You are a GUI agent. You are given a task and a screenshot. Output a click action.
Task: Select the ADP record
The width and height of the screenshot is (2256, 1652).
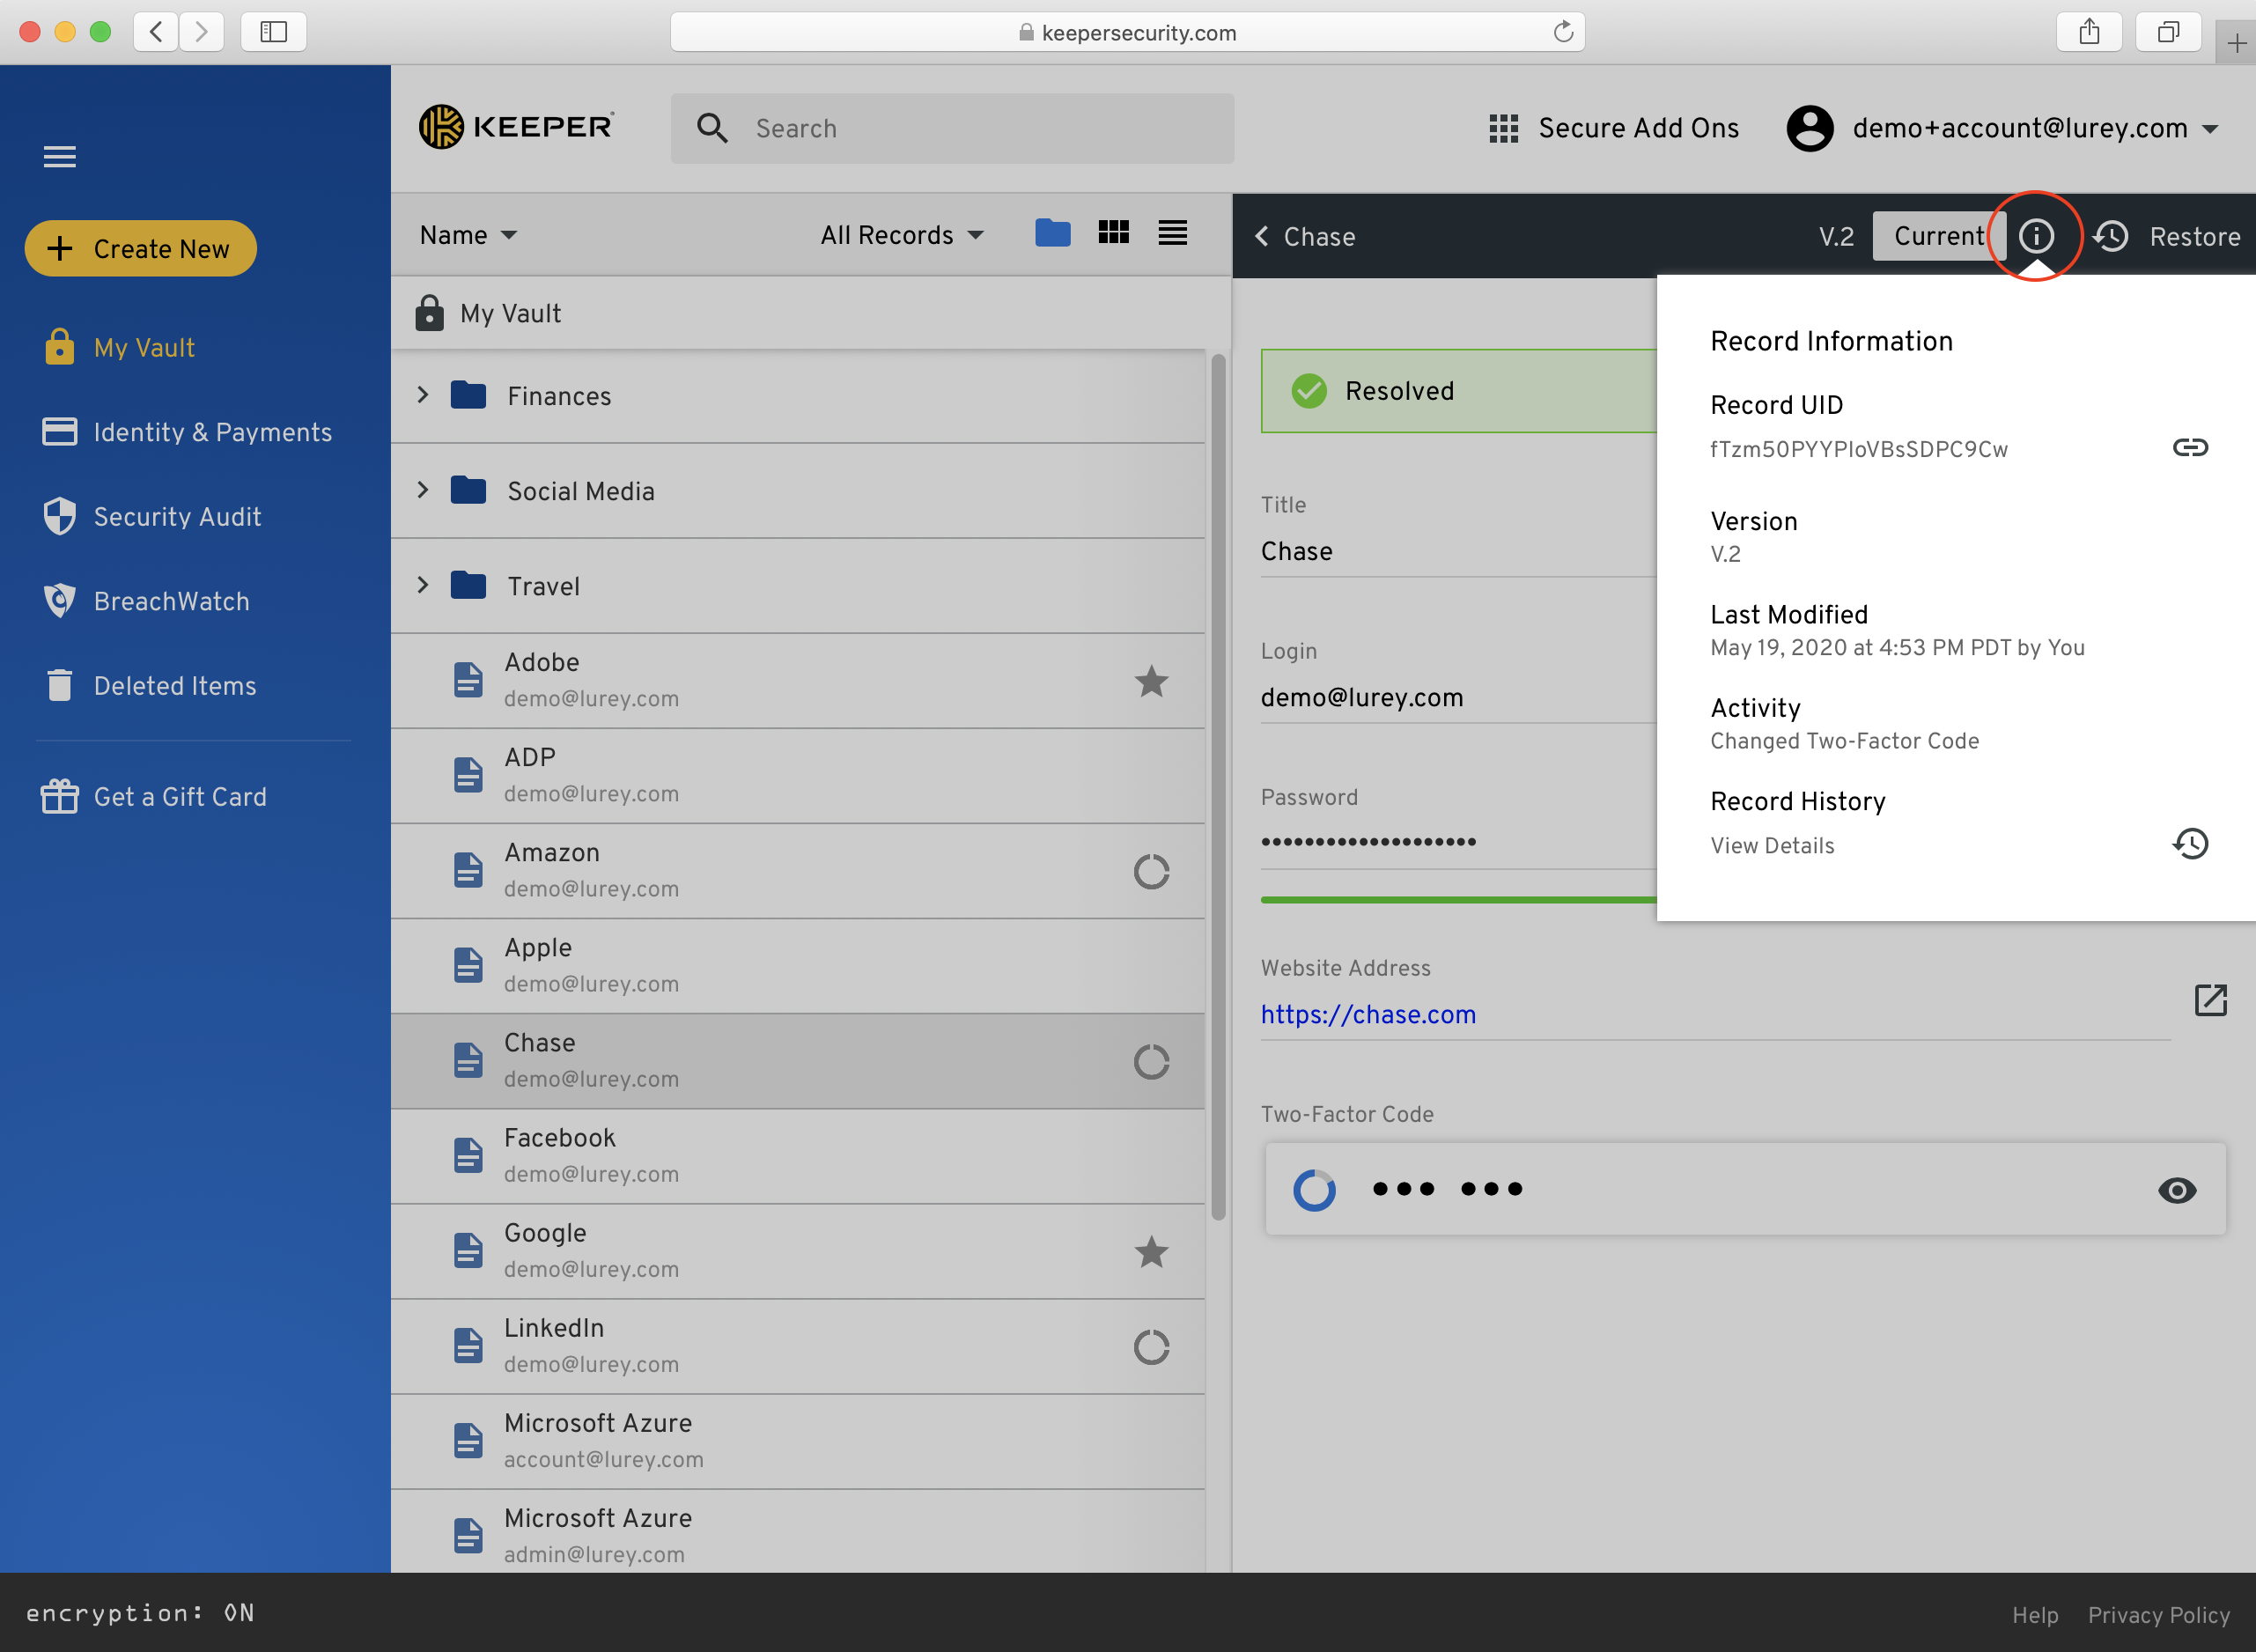798,775
